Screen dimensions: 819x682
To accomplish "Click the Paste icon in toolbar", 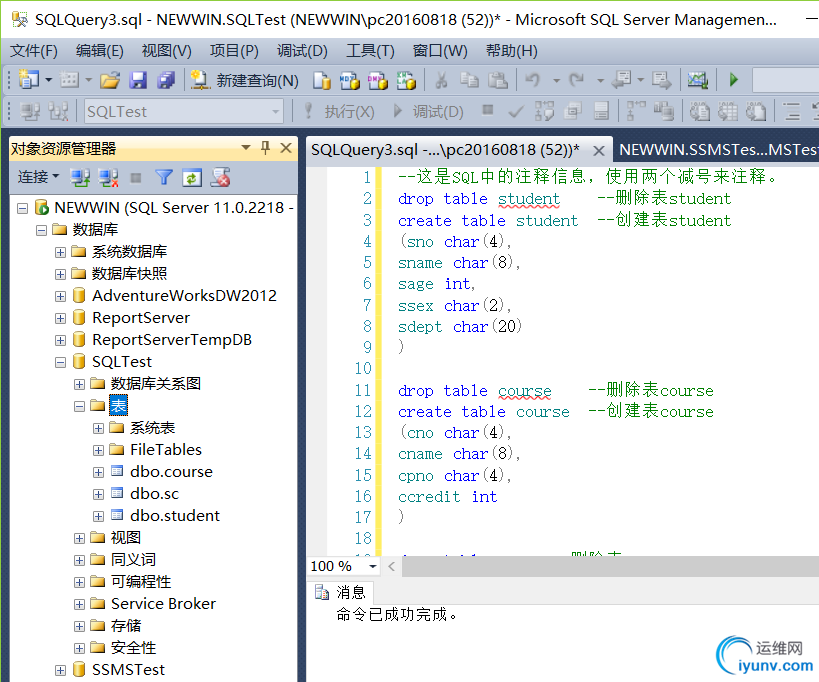I will pyautogui.click(x=498, y=80).
